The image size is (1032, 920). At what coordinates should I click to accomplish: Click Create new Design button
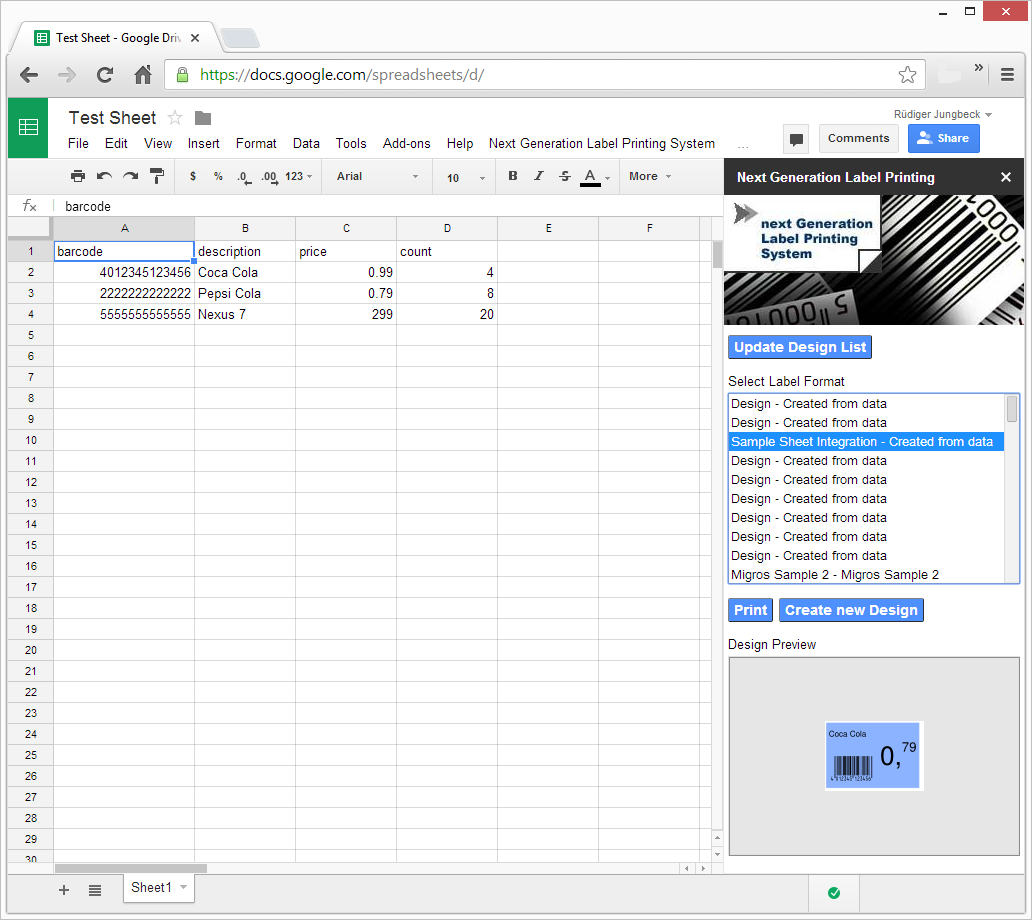coord(851,610)
